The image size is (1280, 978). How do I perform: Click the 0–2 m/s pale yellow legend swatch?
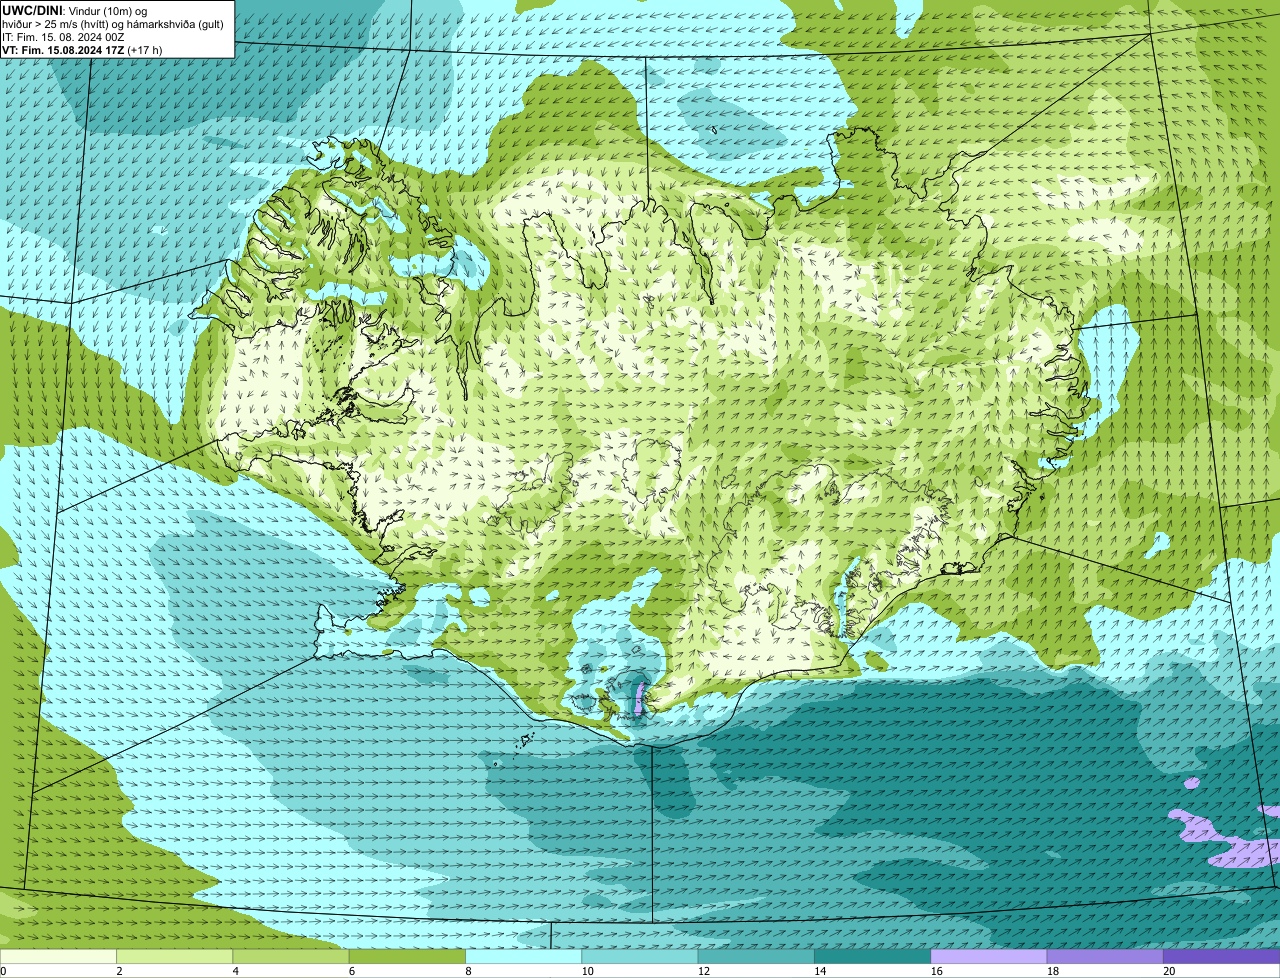click(x=58, y=957)
